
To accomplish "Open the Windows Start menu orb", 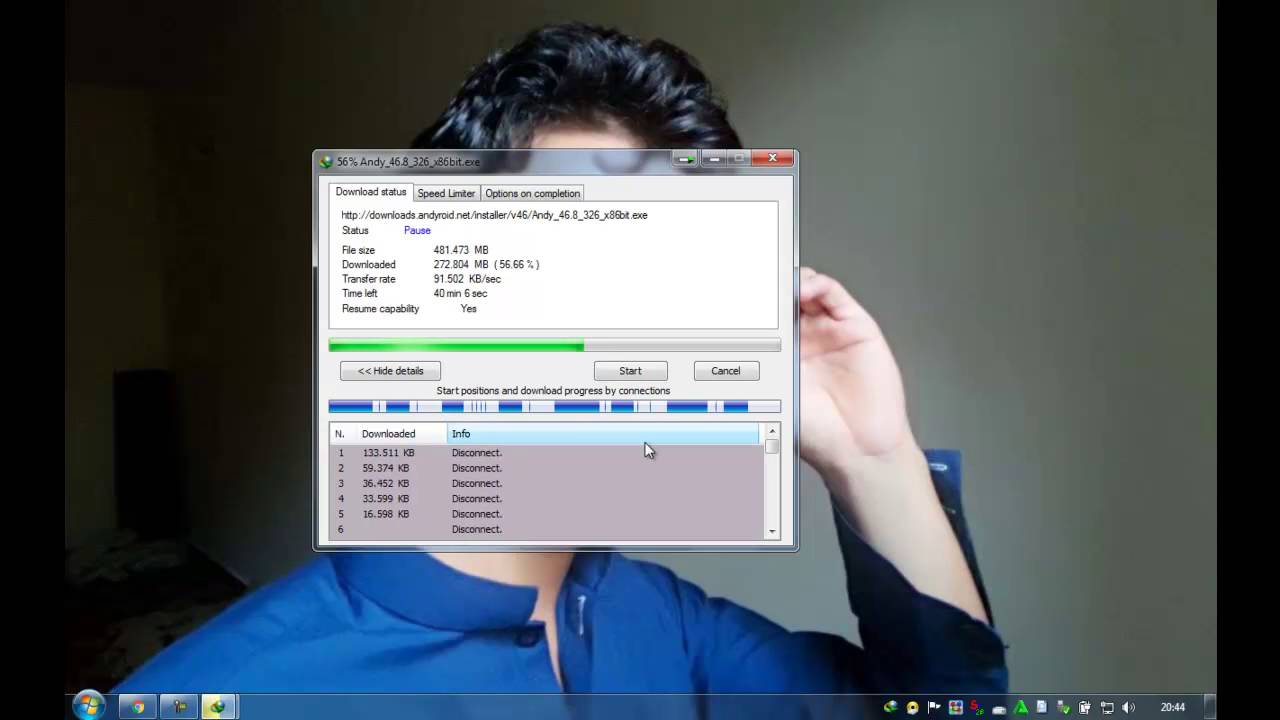I will tap(88, 706).
